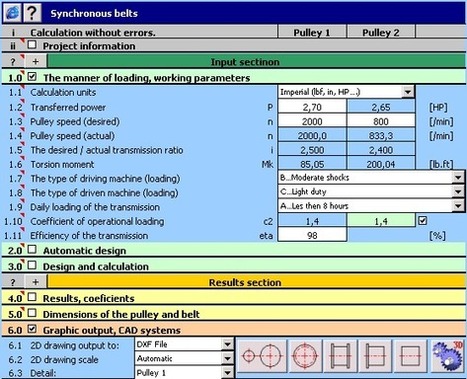Image resolution: width=467 pixels, height=379 pixels.
Task: Toggle Project information checkbox
Action: (32, 44)
